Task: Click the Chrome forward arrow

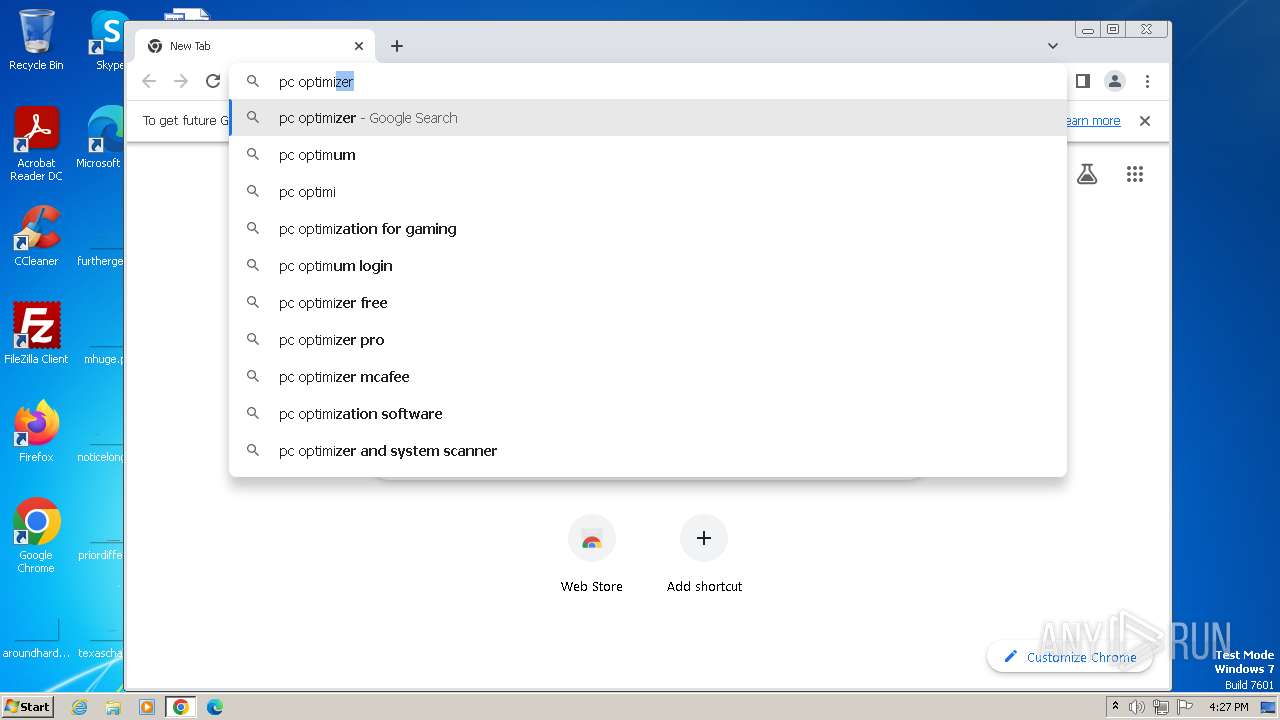Action: click(x=181, y=81)
